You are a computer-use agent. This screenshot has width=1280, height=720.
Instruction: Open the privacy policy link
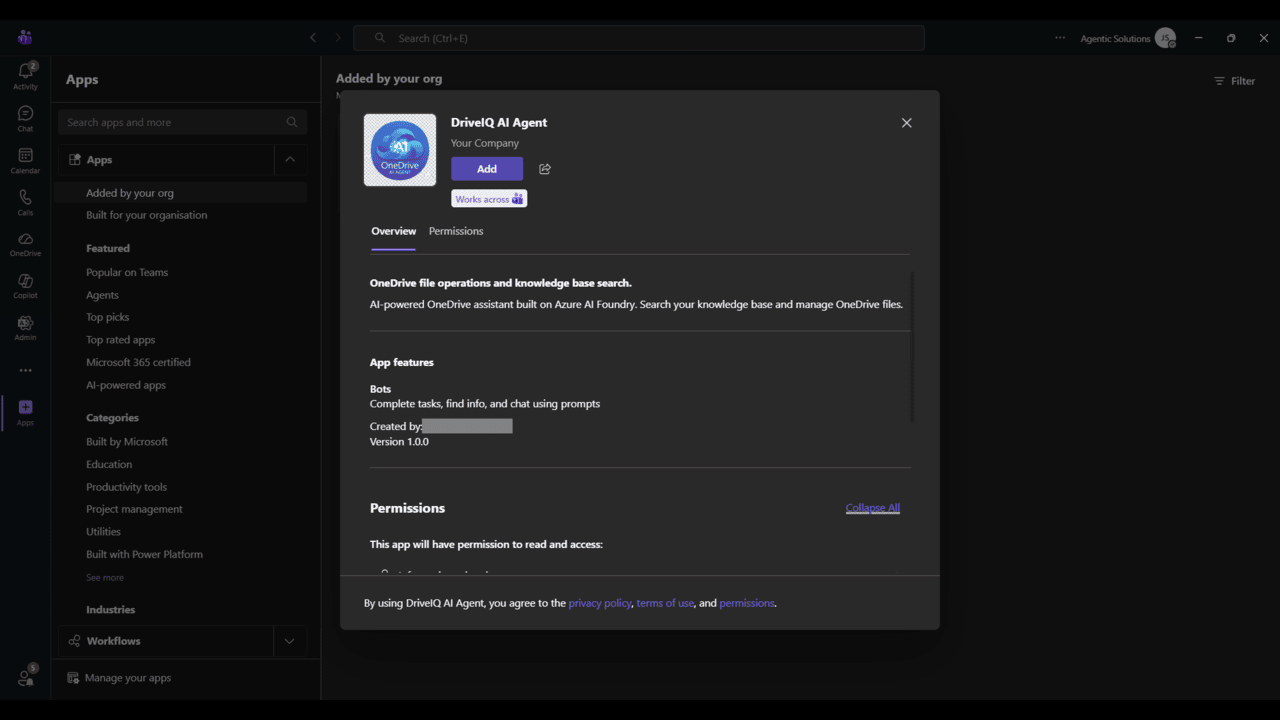click(600, 603)
